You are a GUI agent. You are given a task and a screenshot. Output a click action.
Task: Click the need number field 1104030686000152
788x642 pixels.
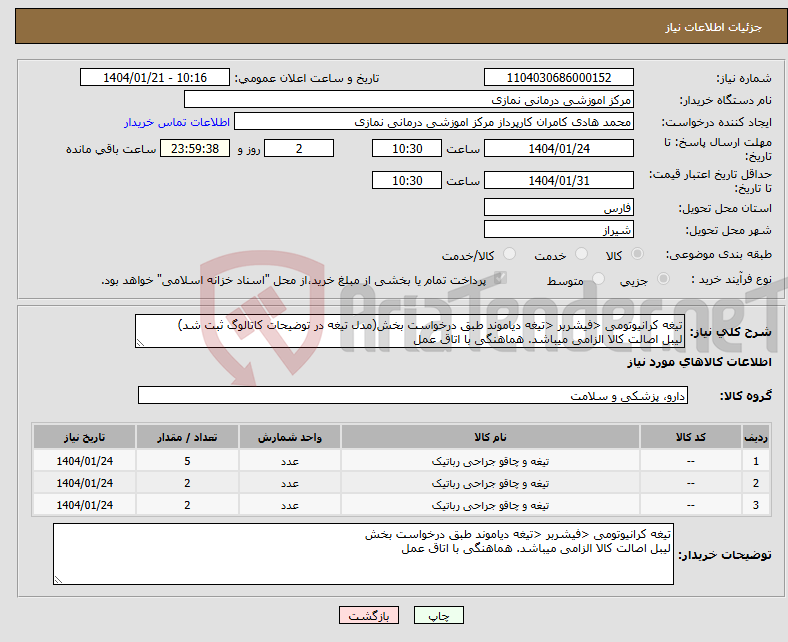click(x=558, y=77)
